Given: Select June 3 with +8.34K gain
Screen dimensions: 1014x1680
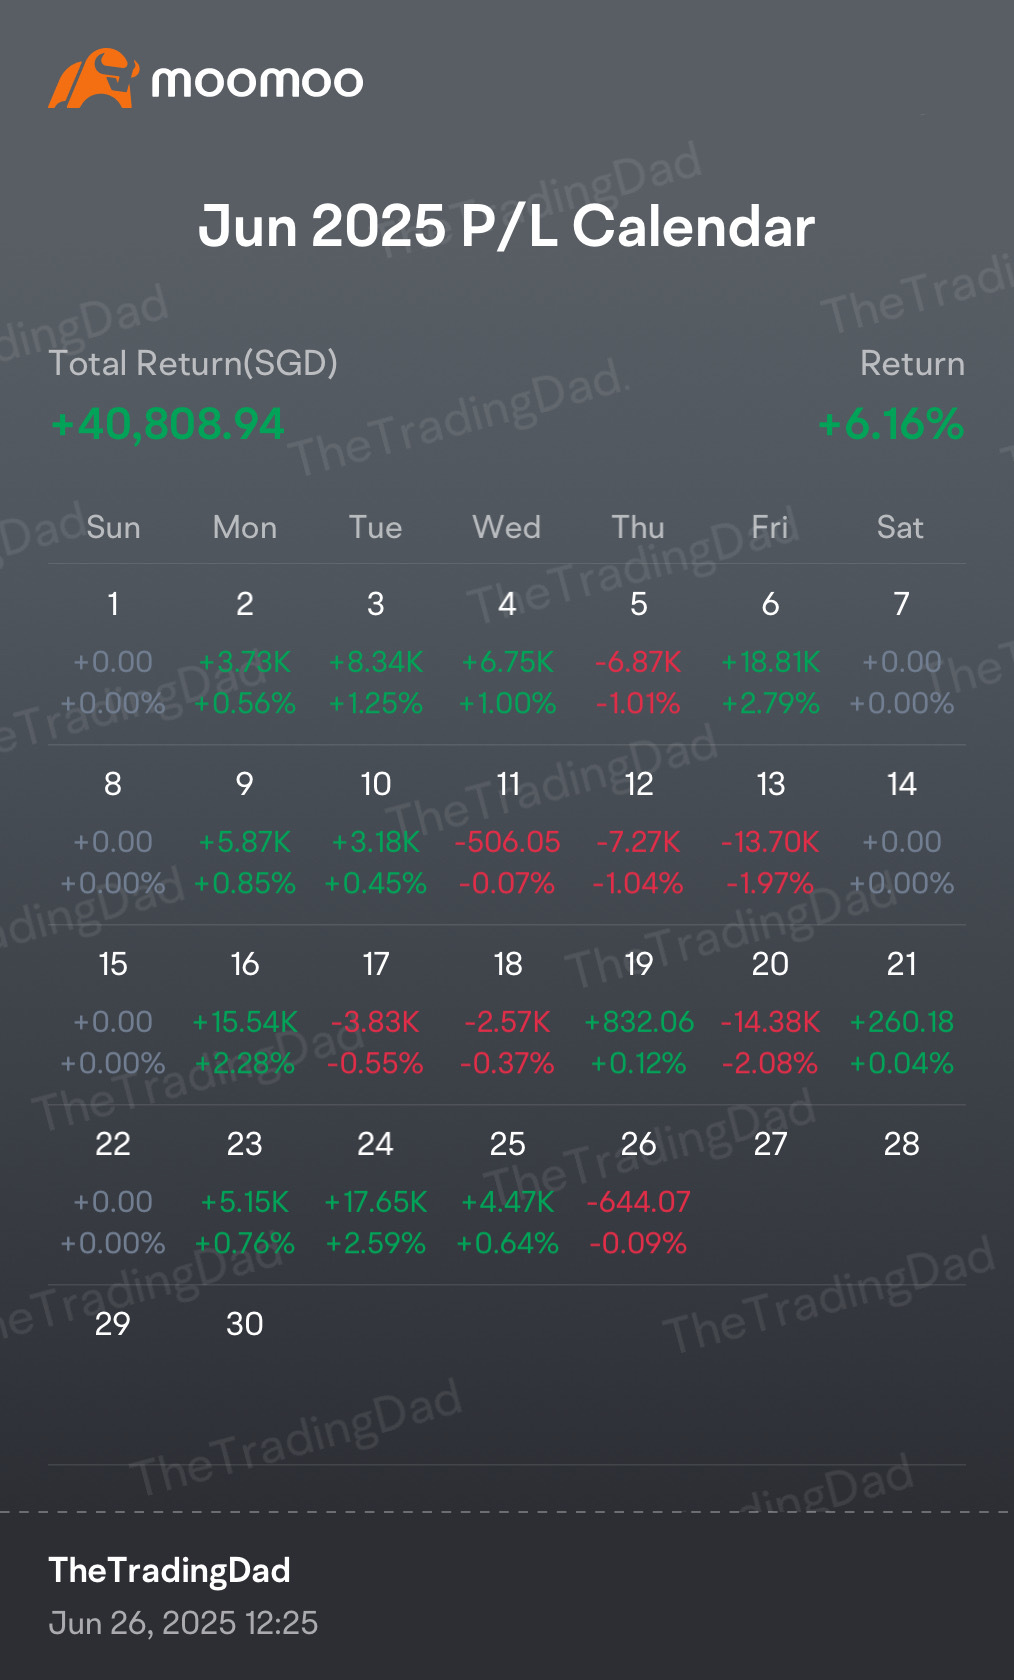Looking at the screenshot, I should click(375, 654).
